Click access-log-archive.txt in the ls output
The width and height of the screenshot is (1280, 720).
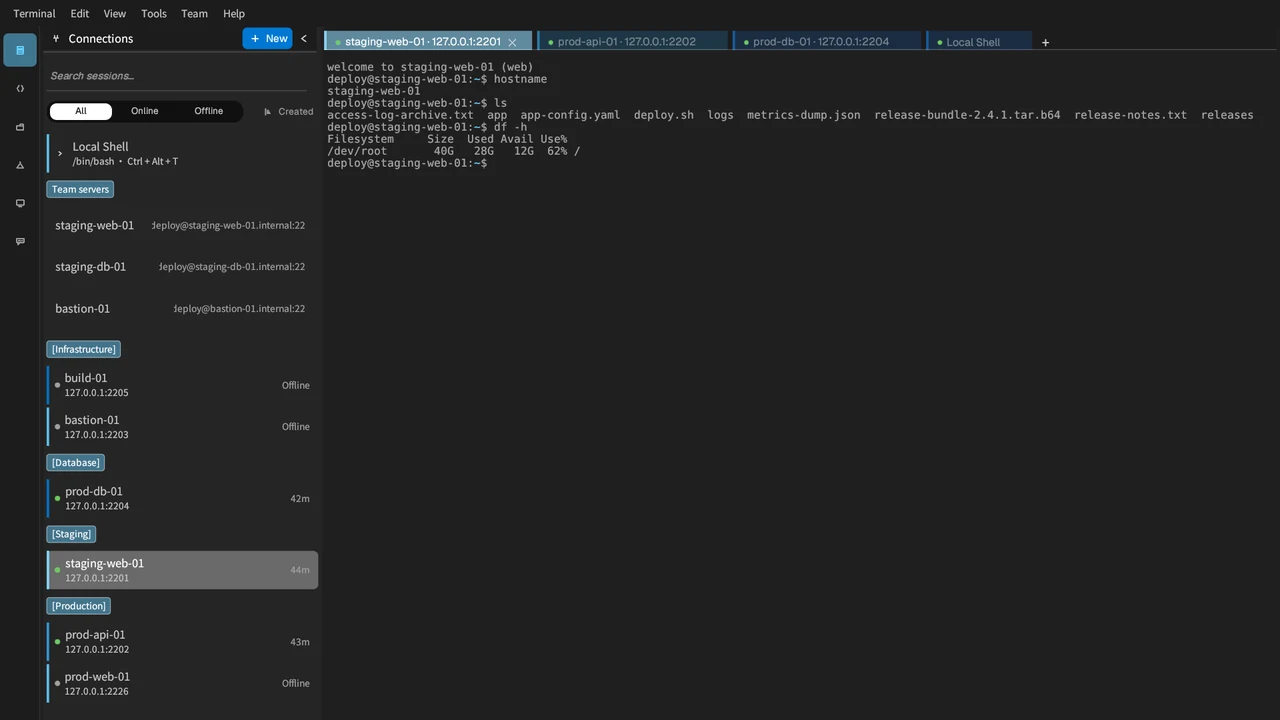400,115
